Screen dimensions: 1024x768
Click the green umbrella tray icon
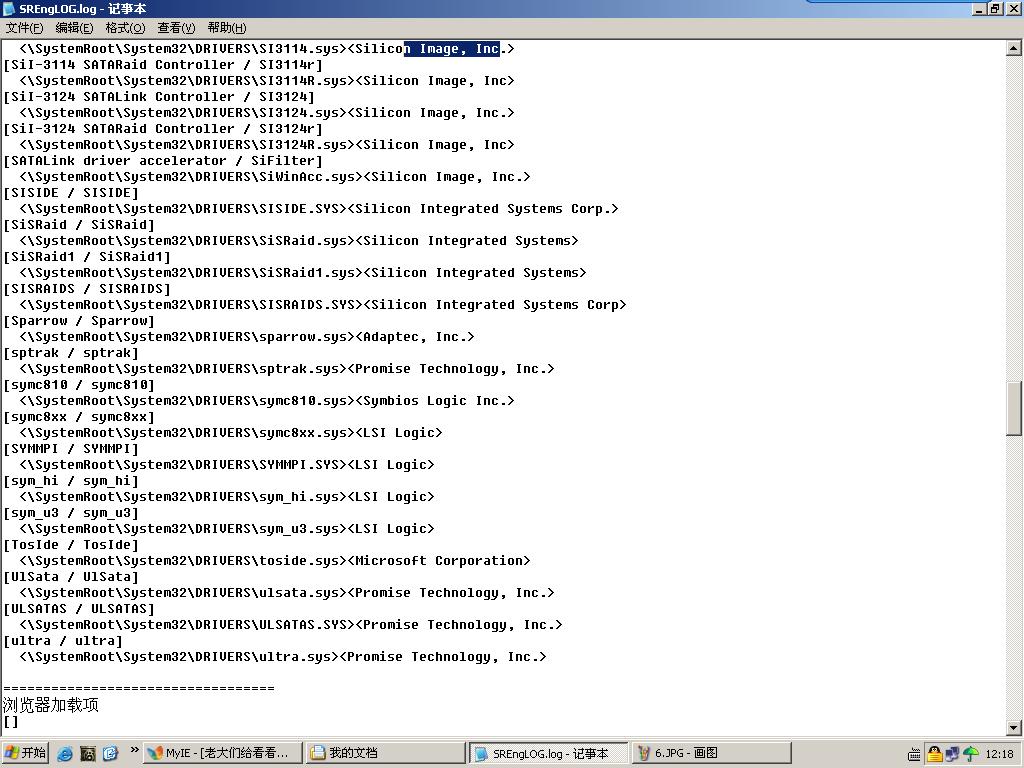point(971,754)
